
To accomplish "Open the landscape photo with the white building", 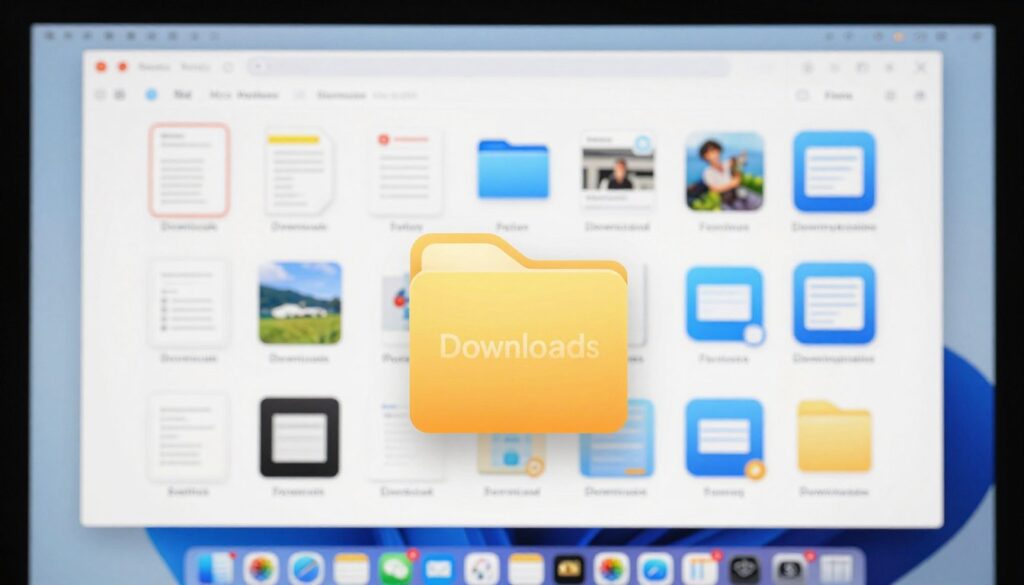I will click(x=300, y=303).
